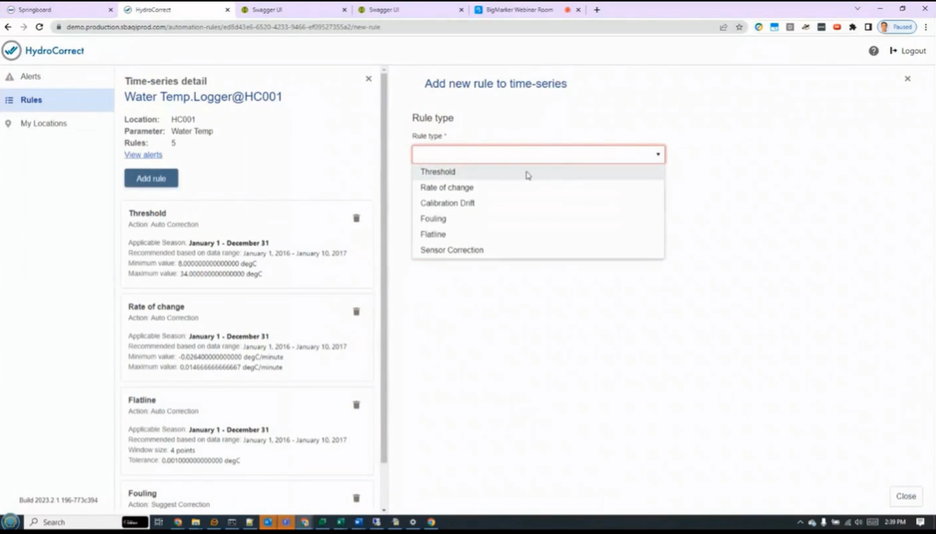Open the browser extensions puzzle icon
The height and width of the screenshot is (534, 936).
[852, 27]
